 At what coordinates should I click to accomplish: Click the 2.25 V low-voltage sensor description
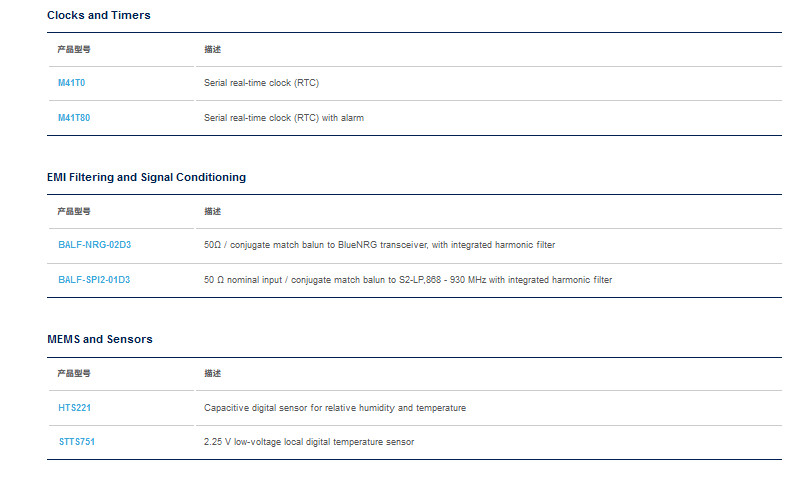coord(309,442)
